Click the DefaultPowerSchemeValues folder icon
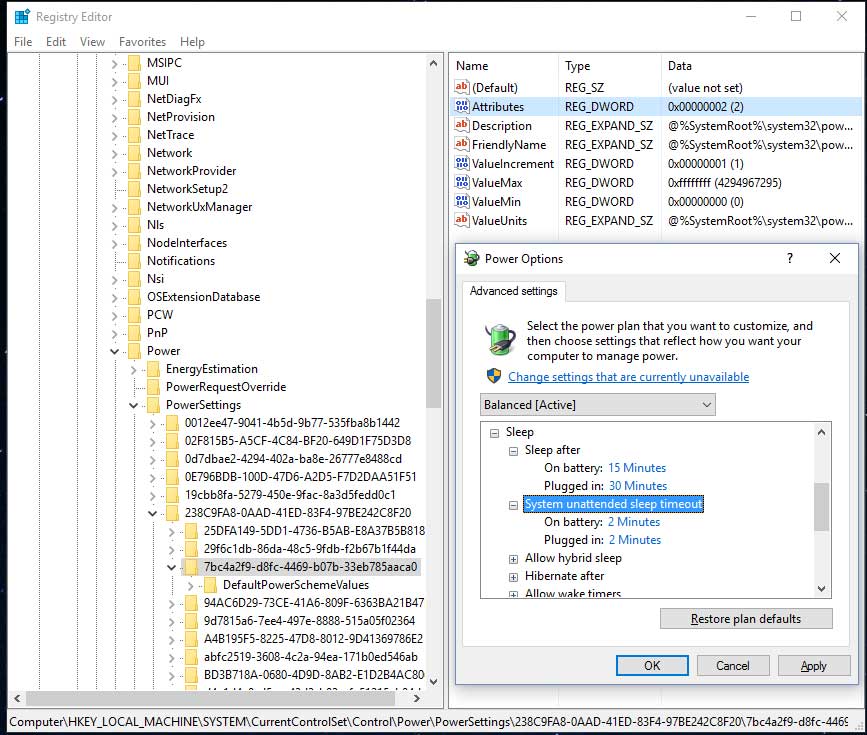 pos(210,585)
